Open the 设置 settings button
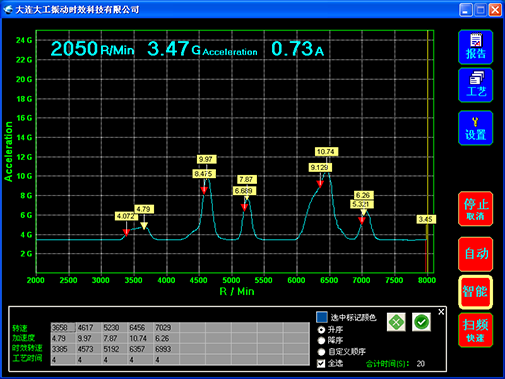505x379 pixels. 475,128
